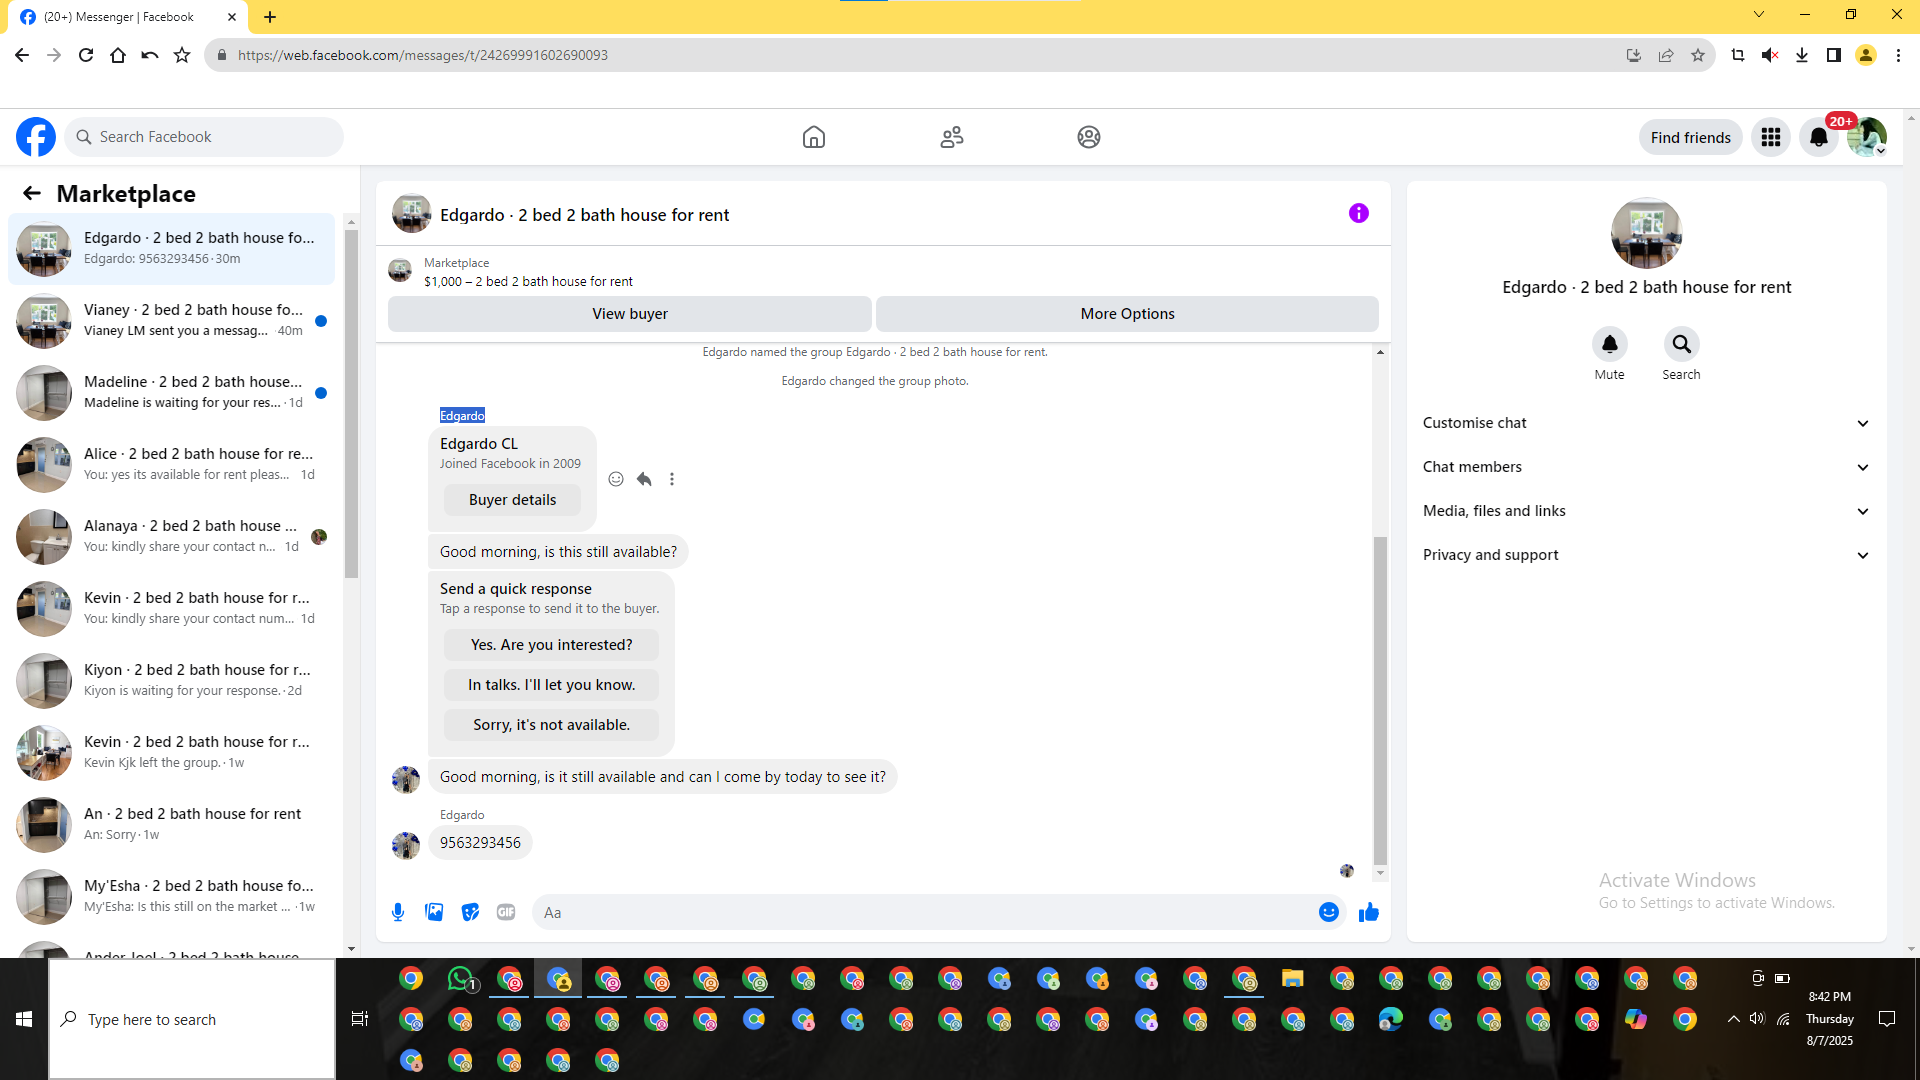
Task: Mute conversation bell icon
Action: (x=1610, y=344)
